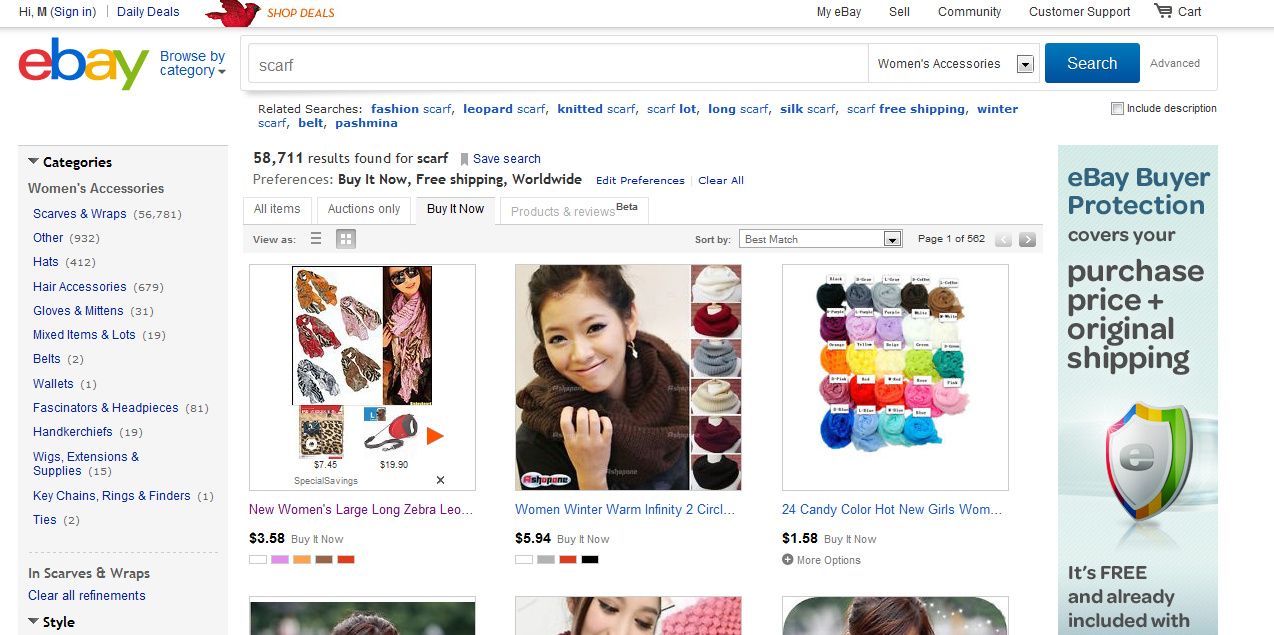The height and width of the screenshot is (635, 1274).
Task: Switch to gallery grid view icon
Action: pos(345,239)
